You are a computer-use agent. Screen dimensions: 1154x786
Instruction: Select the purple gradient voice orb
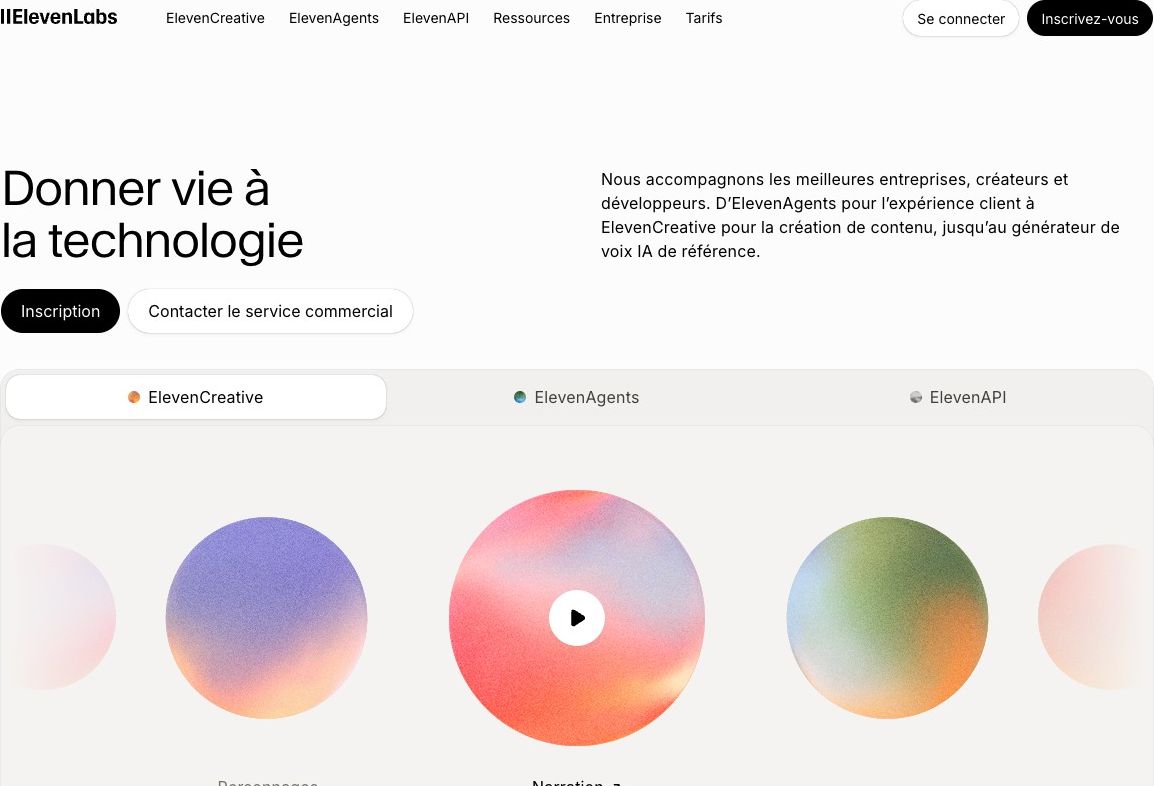click(266, 617)
